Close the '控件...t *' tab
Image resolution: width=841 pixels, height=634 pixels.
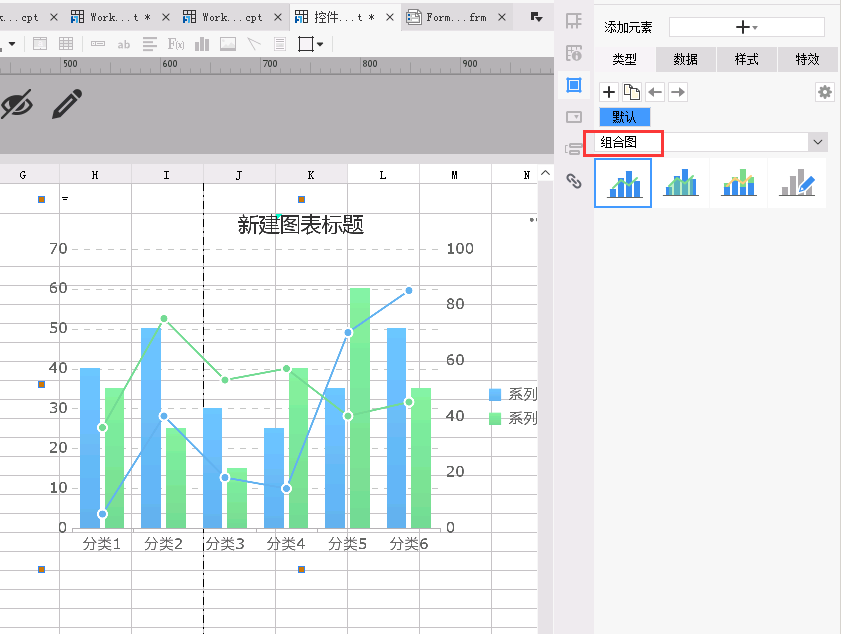pos(390,17)
